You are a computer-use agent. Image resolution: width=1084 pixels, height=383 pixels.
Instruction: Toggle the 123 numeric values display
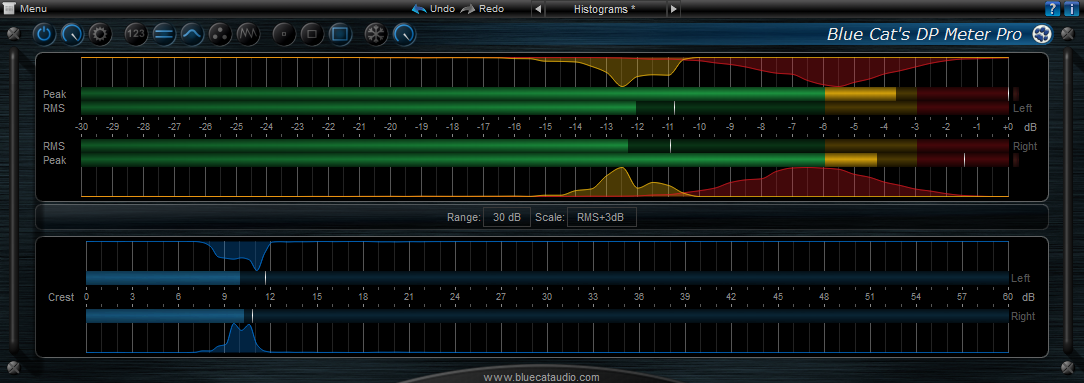coord(136,34)
